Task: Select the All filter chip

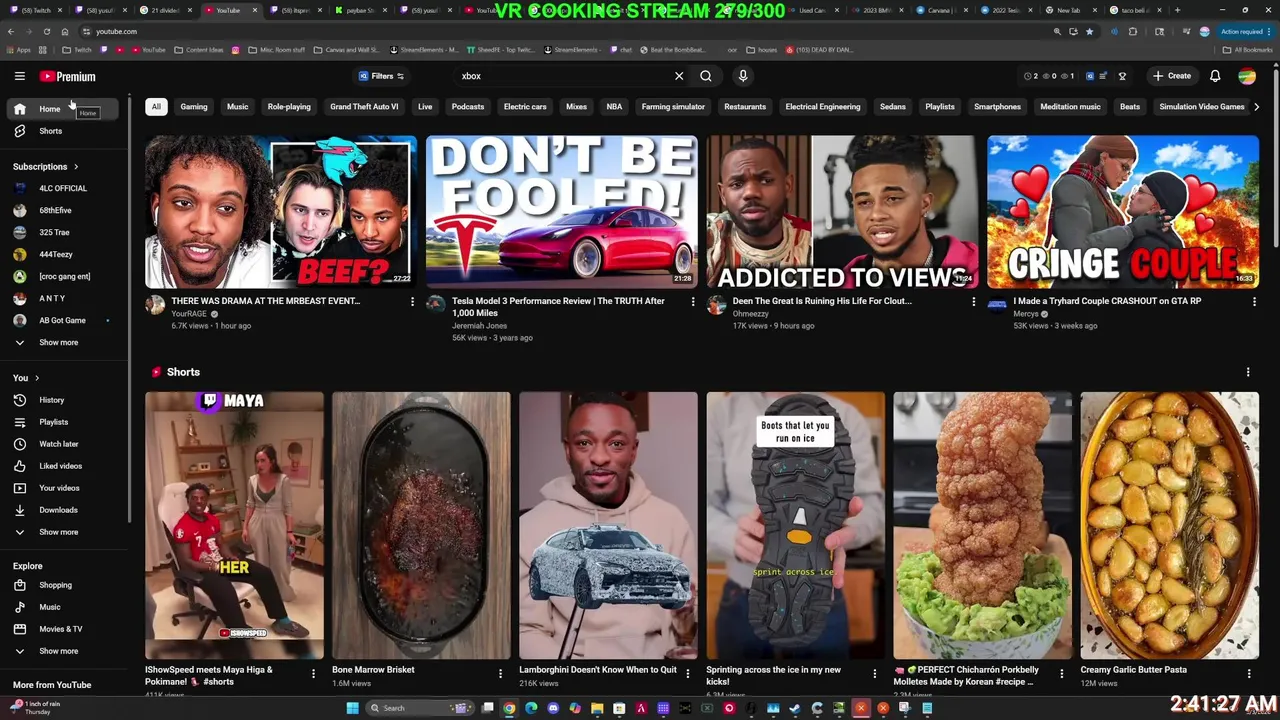Action: pyautogui.click(x=156, y=107)
